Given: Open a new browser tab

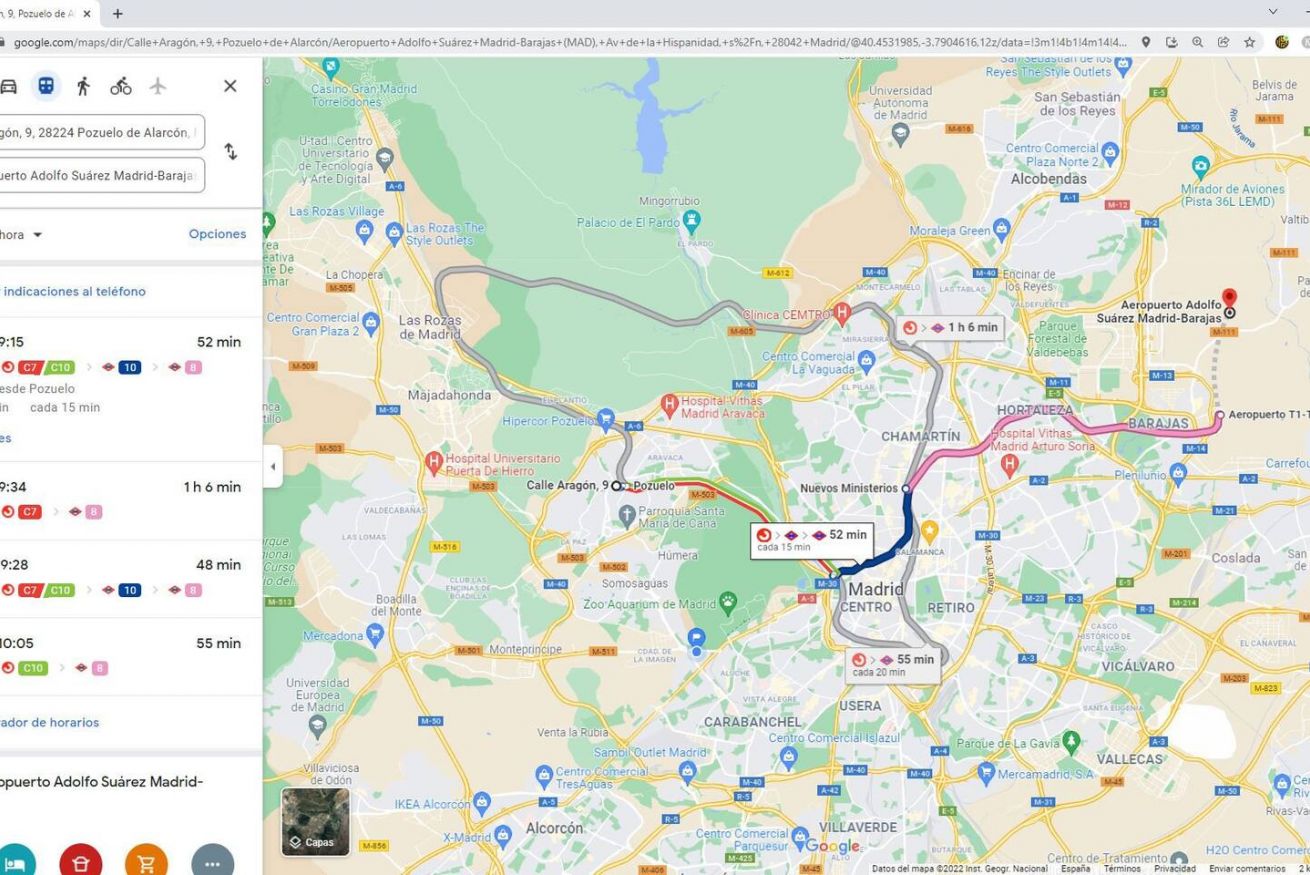Looking at the screenshot, I should click(x=118, y=14).
